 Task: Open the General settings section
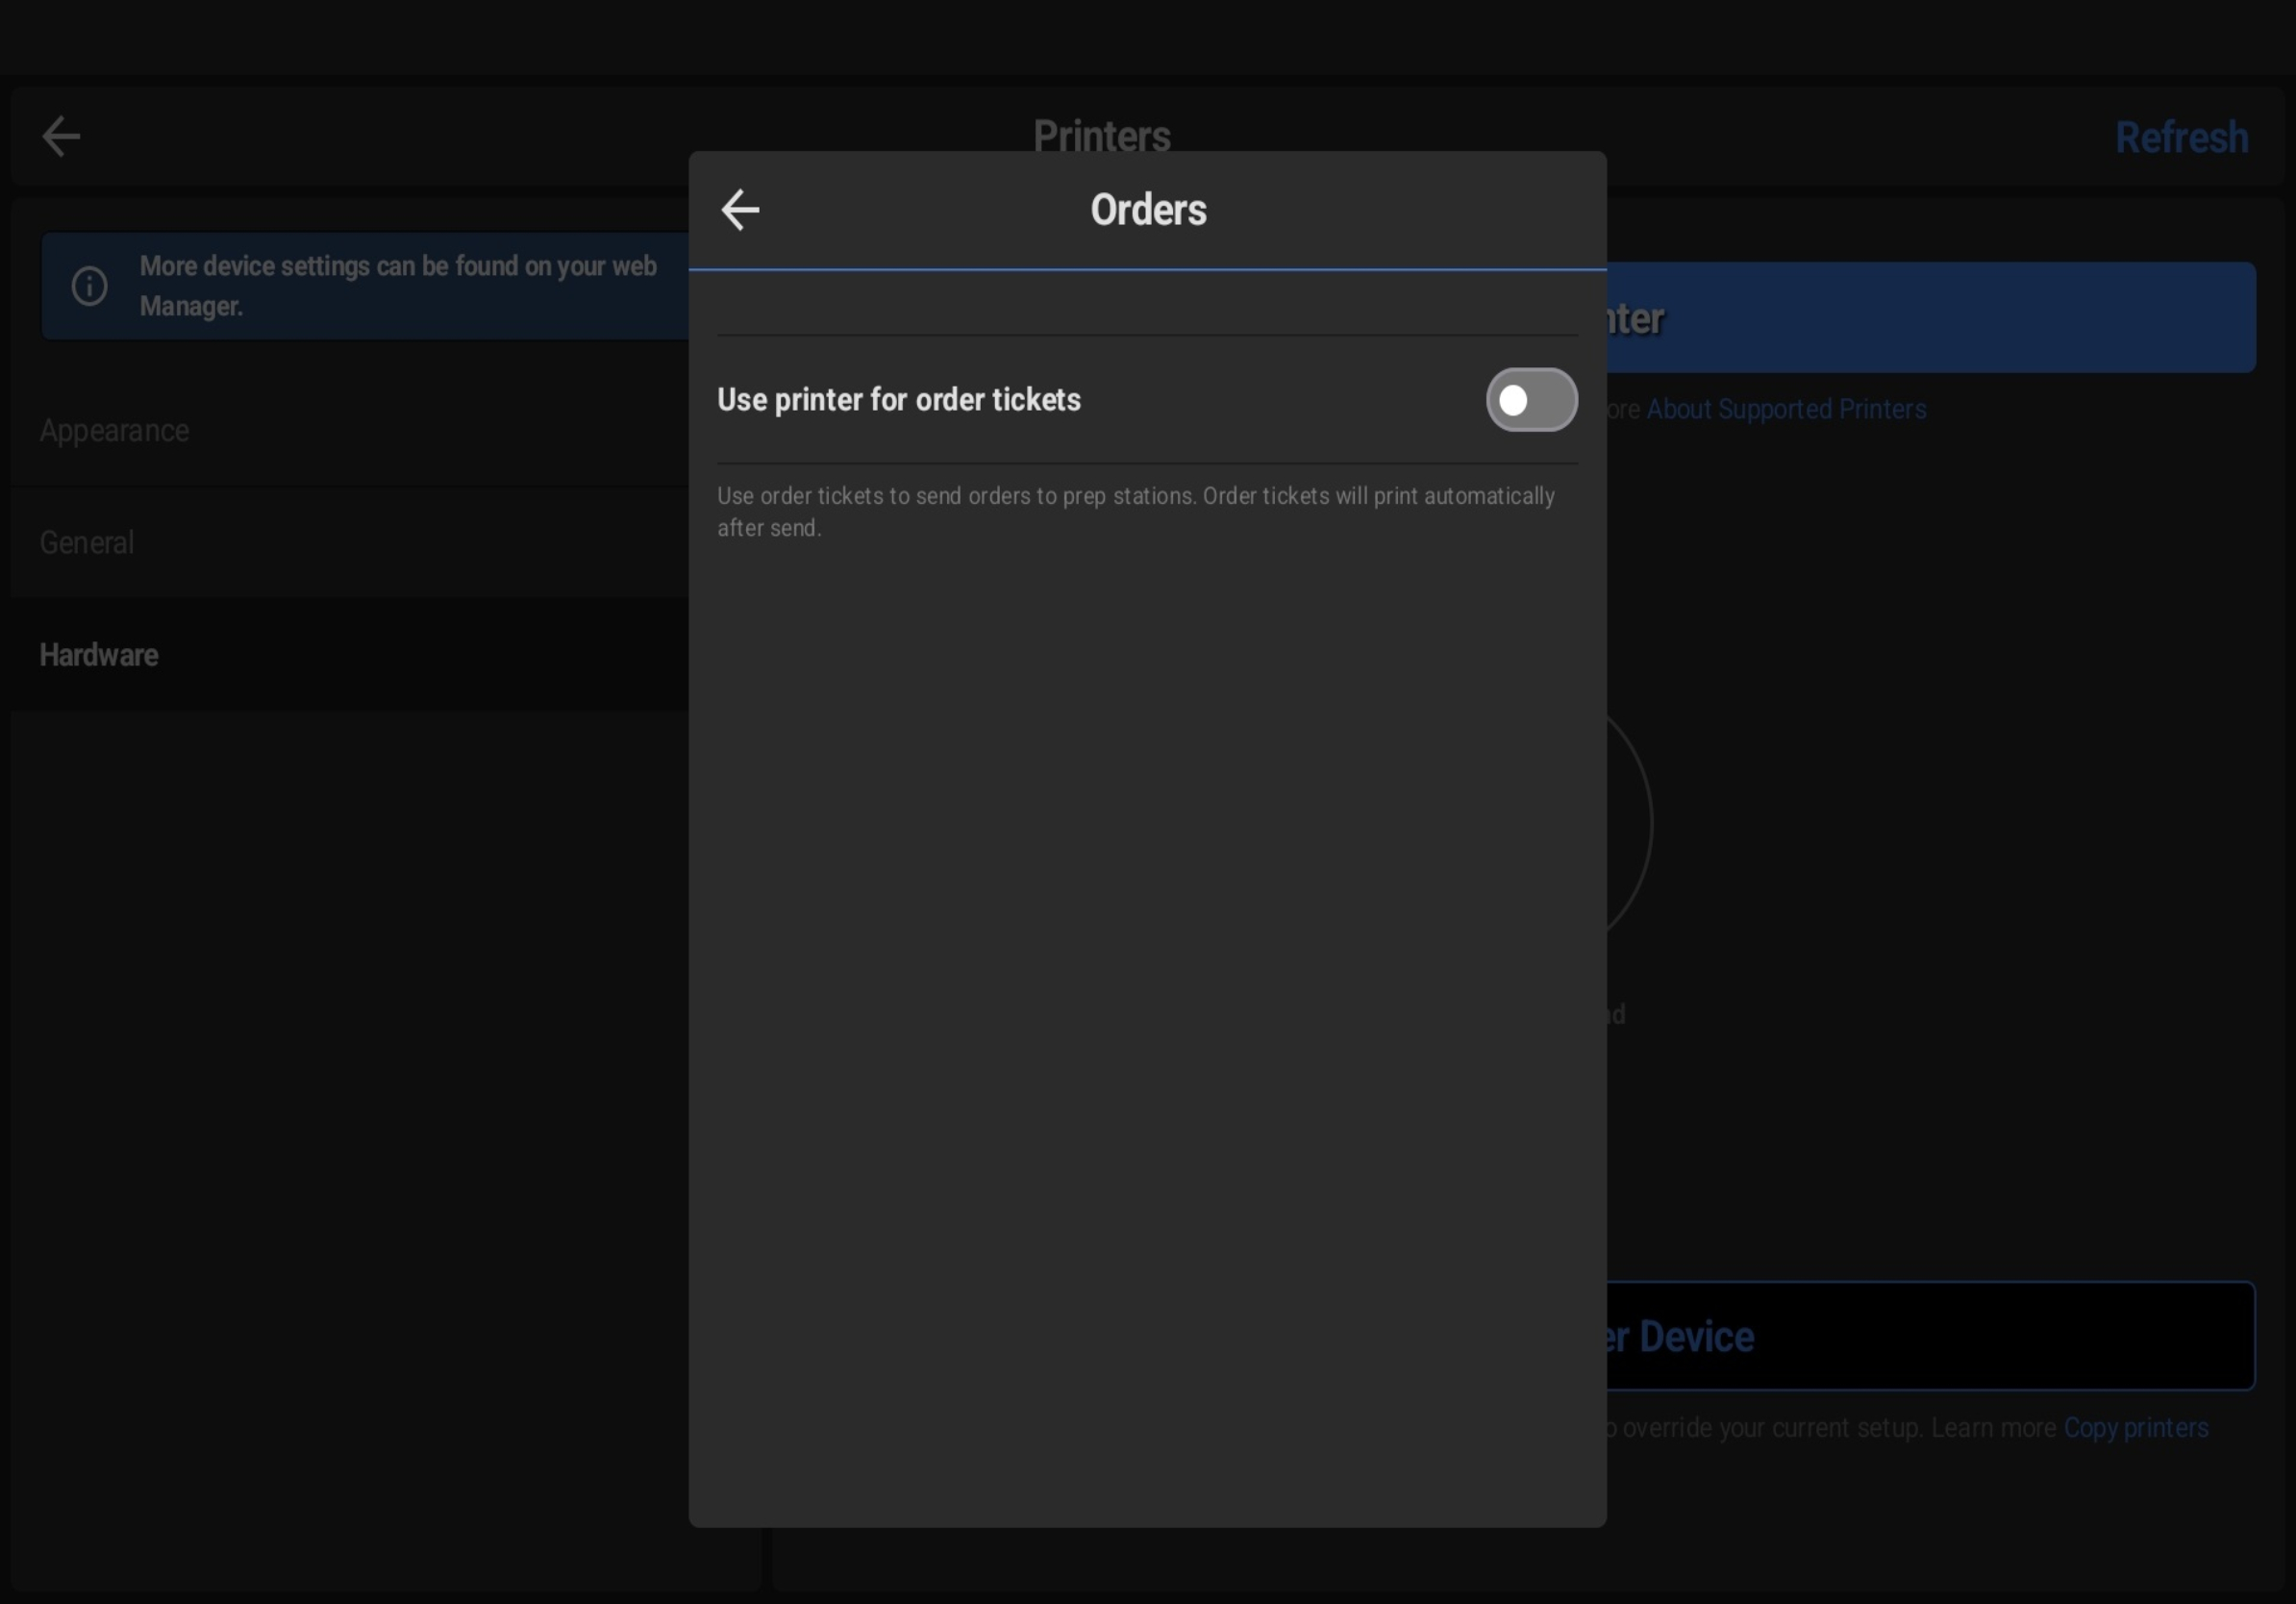(87, 543)
